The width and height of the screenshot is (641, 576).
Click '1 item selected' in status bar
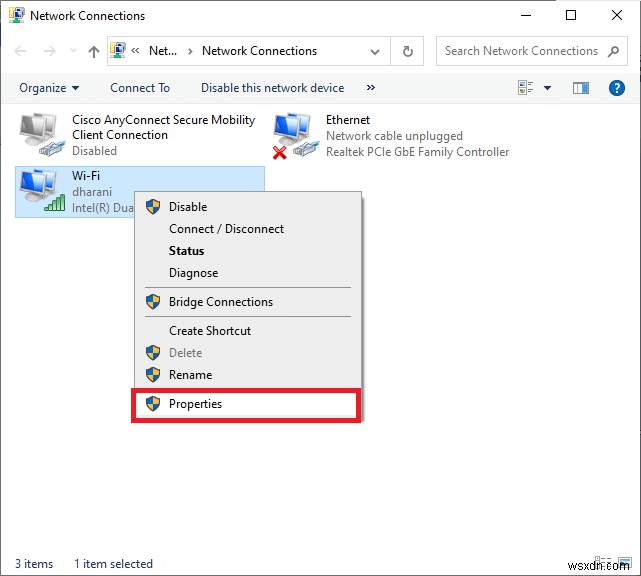click(113, 564)
